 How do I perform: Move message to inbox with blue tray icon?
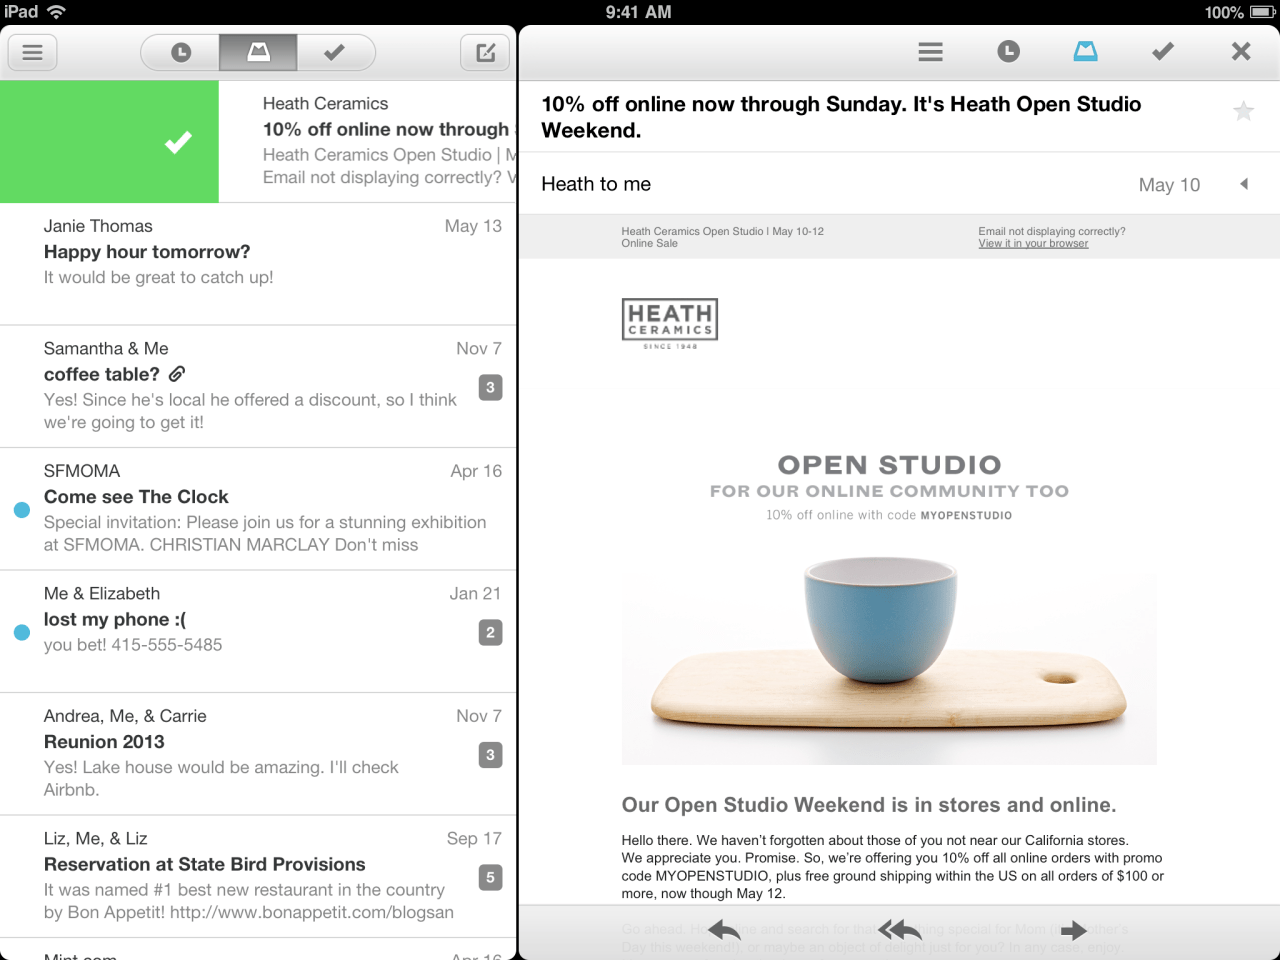click(1085, 51)
